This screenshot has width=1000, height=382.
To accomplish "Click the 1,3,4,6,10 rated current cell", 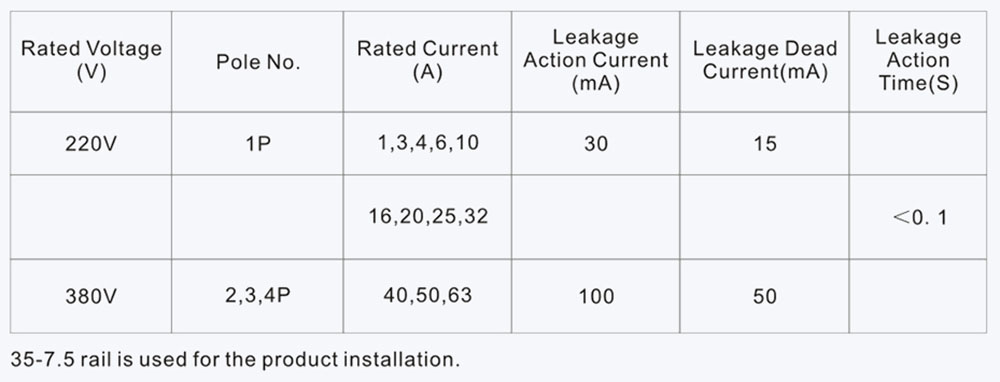I will click(x=427, y=143).
